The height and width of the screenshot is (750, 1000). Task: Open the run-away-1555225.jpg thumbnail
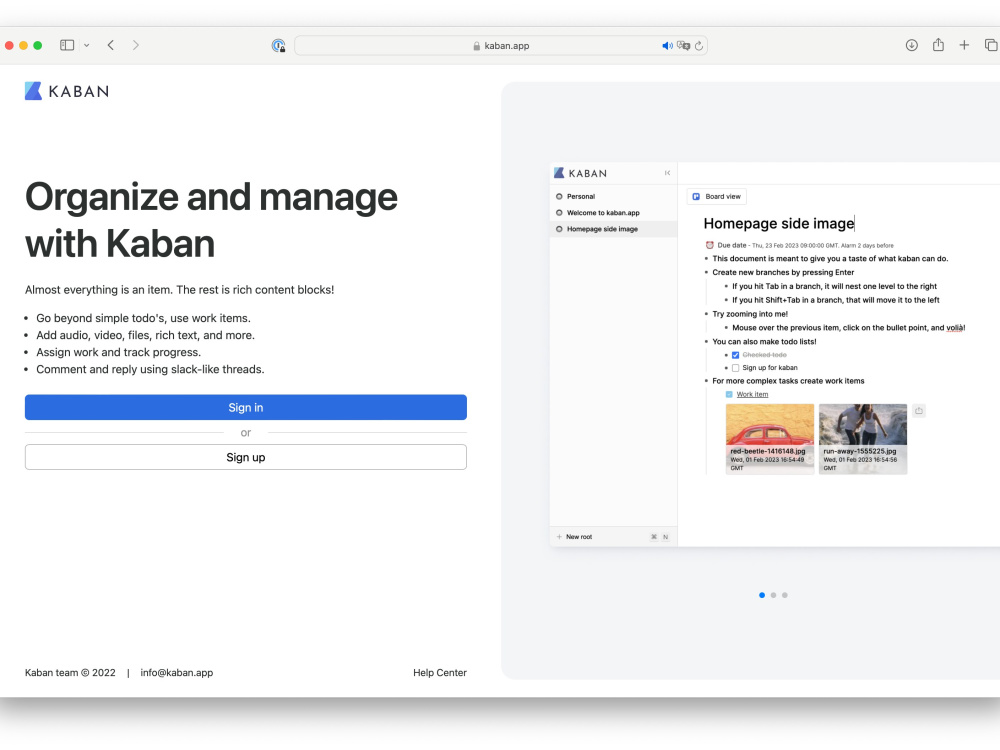point(862,439)
